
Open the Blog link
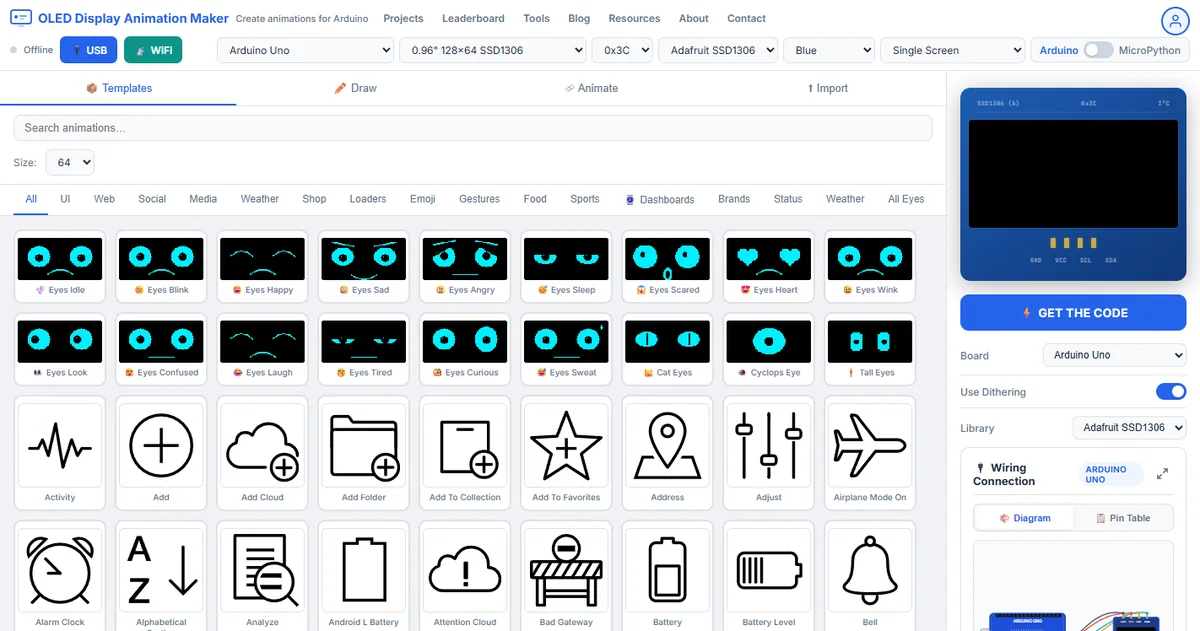579,18
